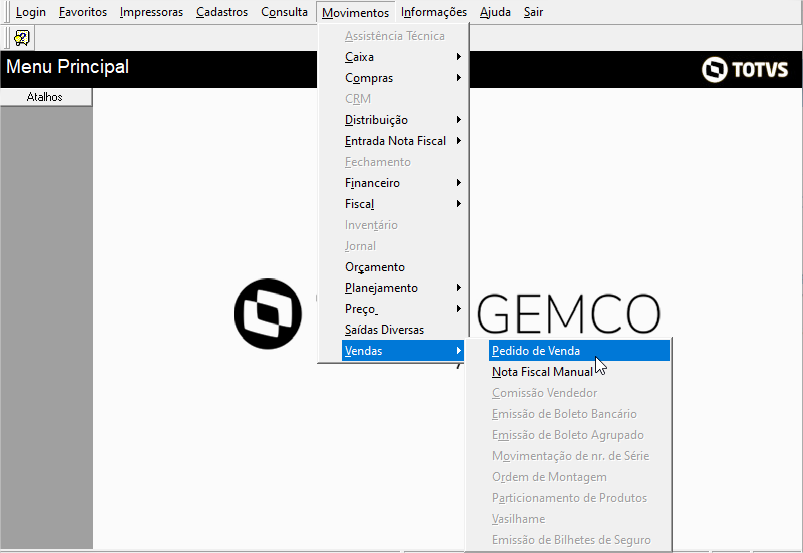Expand the Caixa submenu
The image size is (803, 553).
pyautogui.click(x=403, y=57)
